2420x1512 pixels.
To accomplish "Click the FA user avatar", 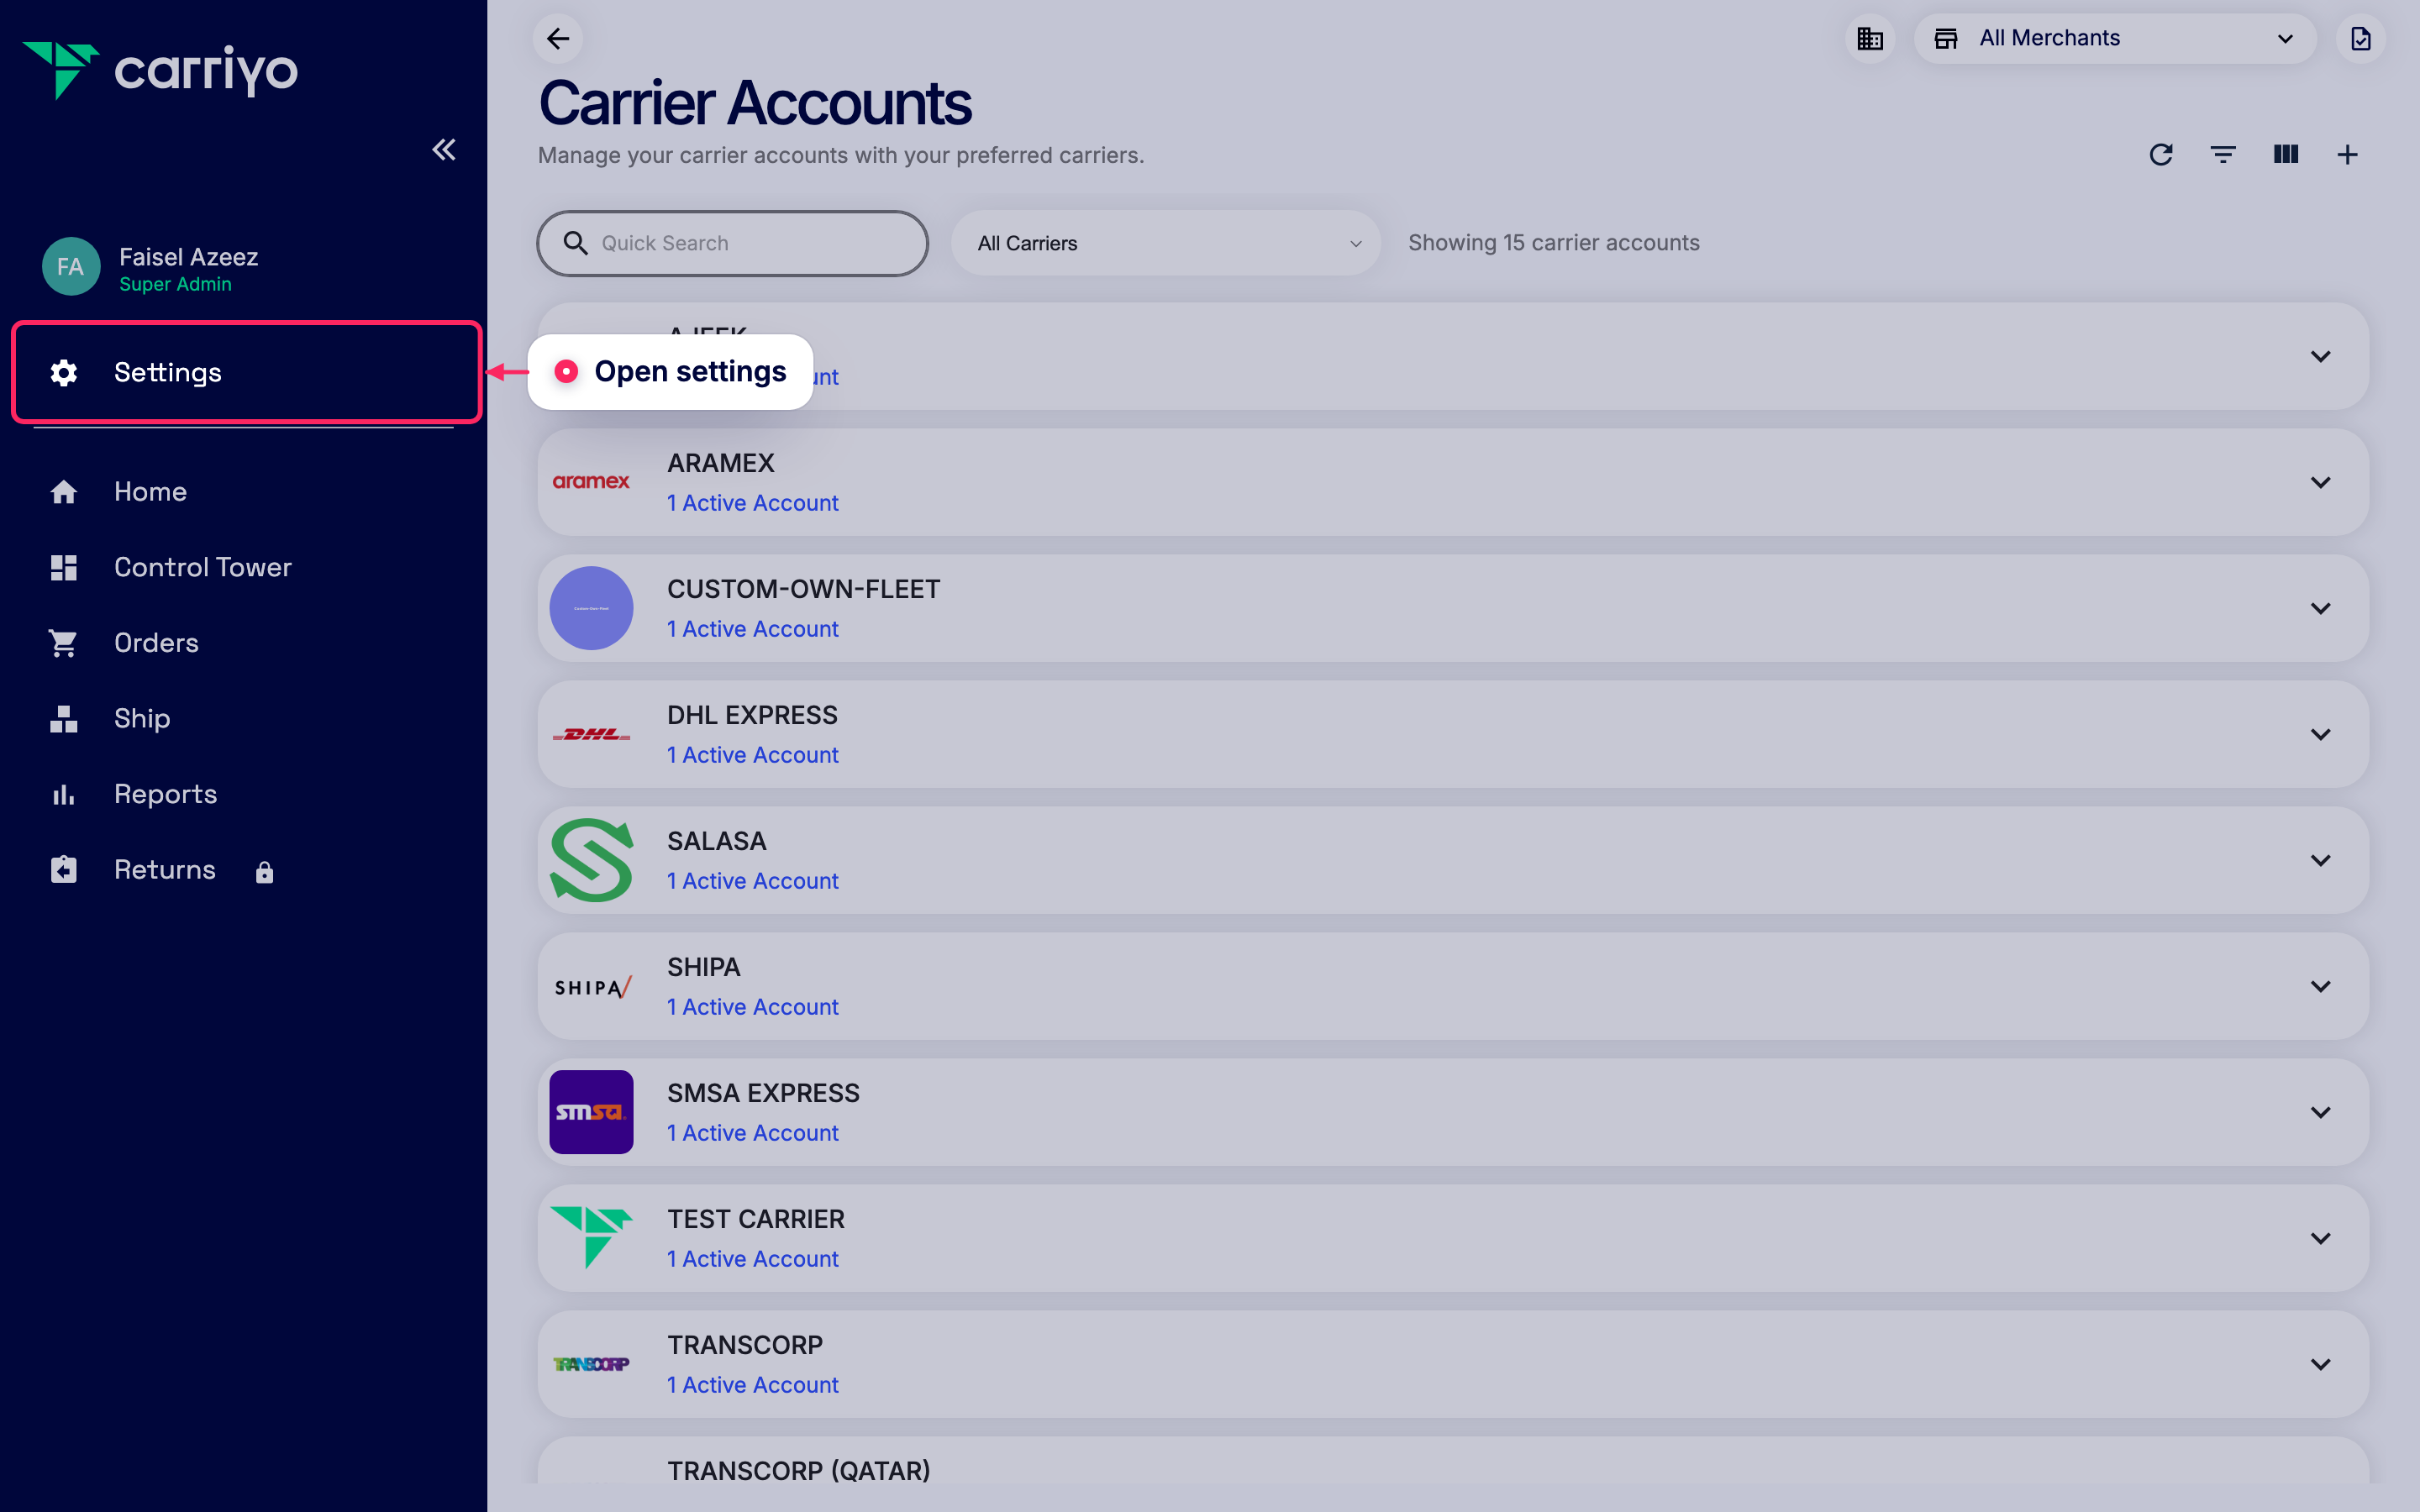I will (70, 267).
